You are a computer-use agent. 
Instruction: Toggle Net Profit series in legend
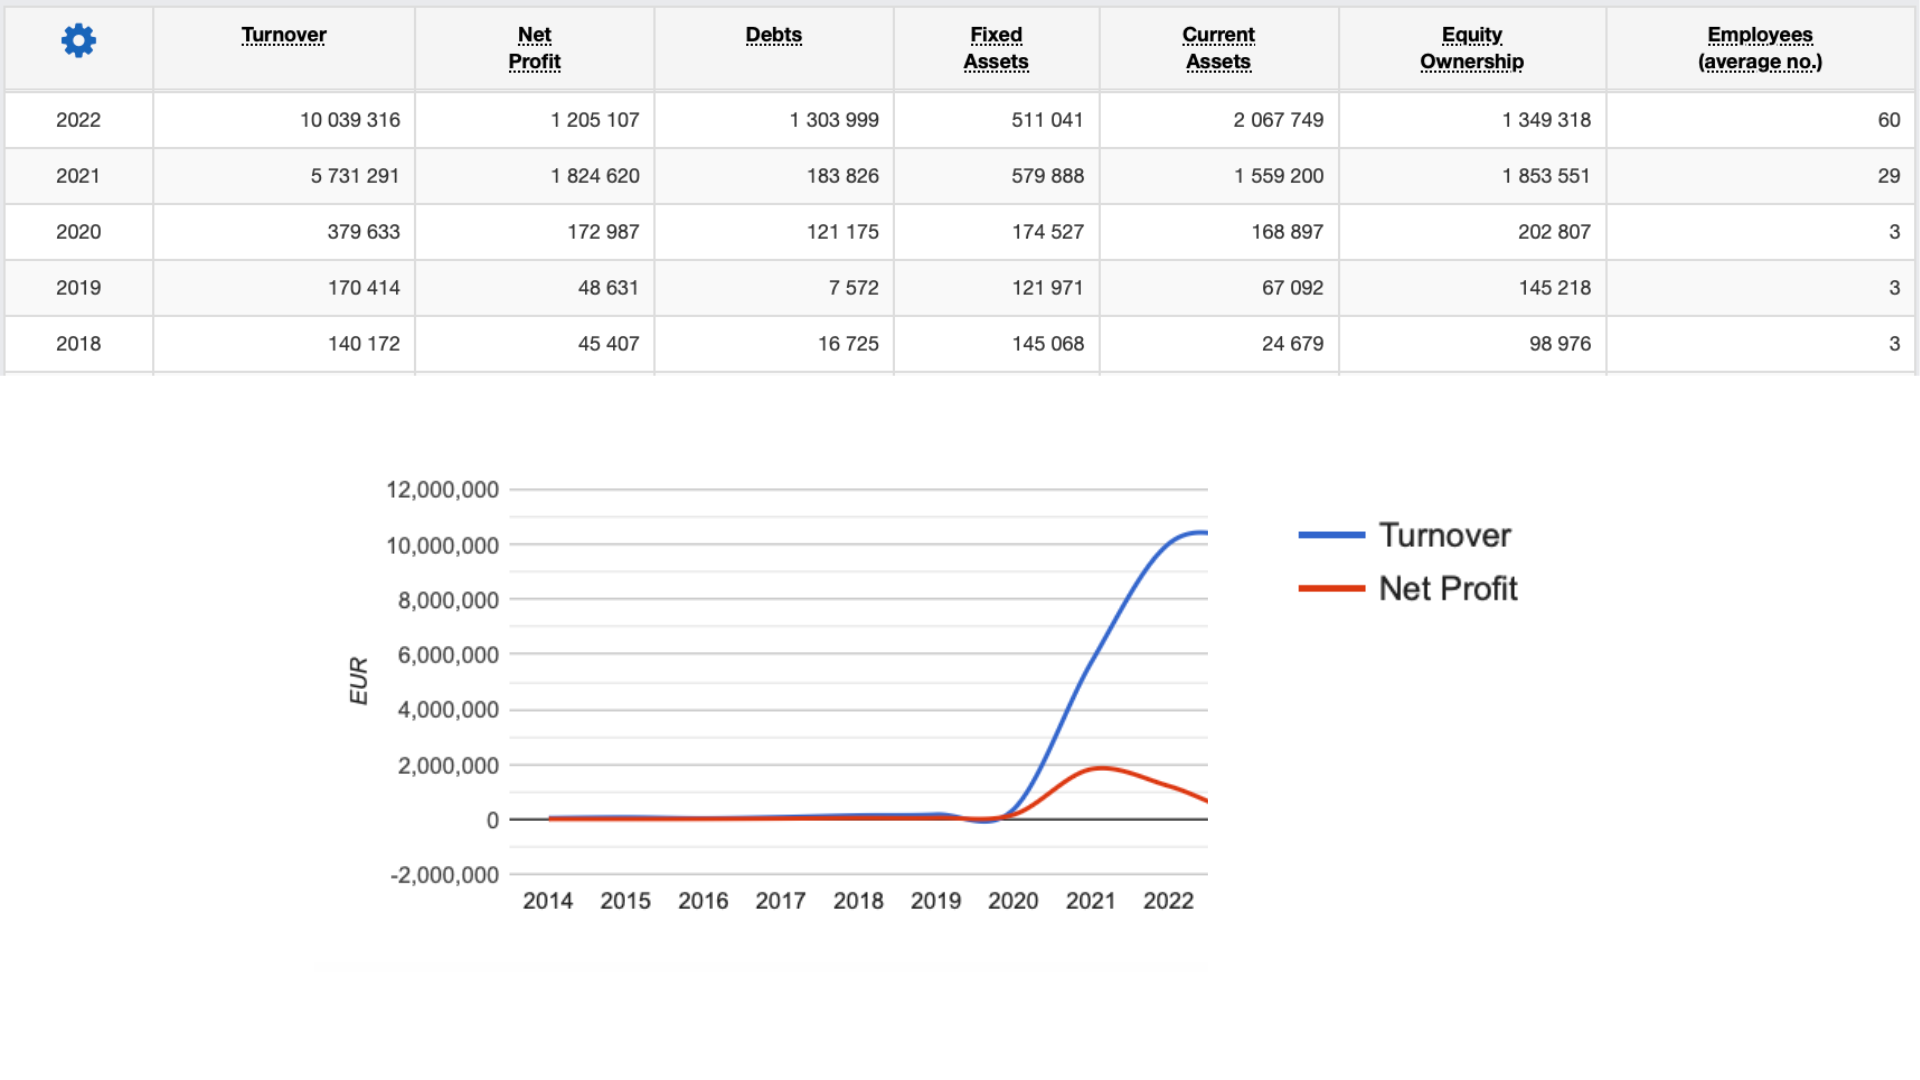(1447, 588)
